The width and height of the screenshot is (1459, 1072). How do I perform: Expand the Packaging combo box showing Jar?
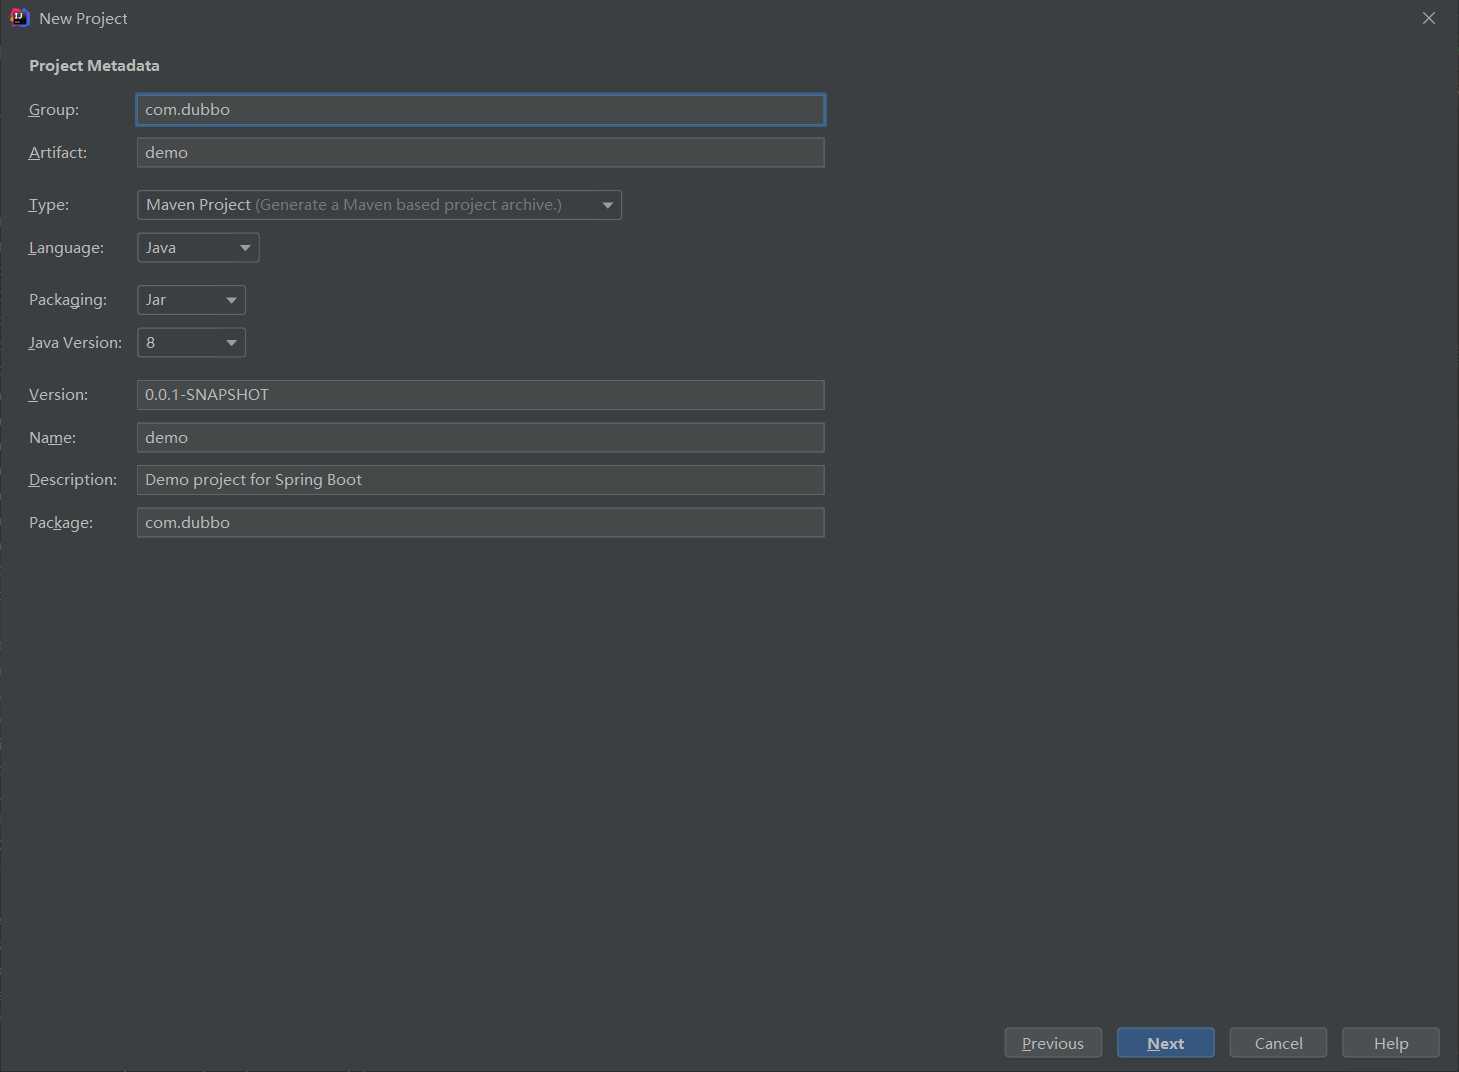191,300
